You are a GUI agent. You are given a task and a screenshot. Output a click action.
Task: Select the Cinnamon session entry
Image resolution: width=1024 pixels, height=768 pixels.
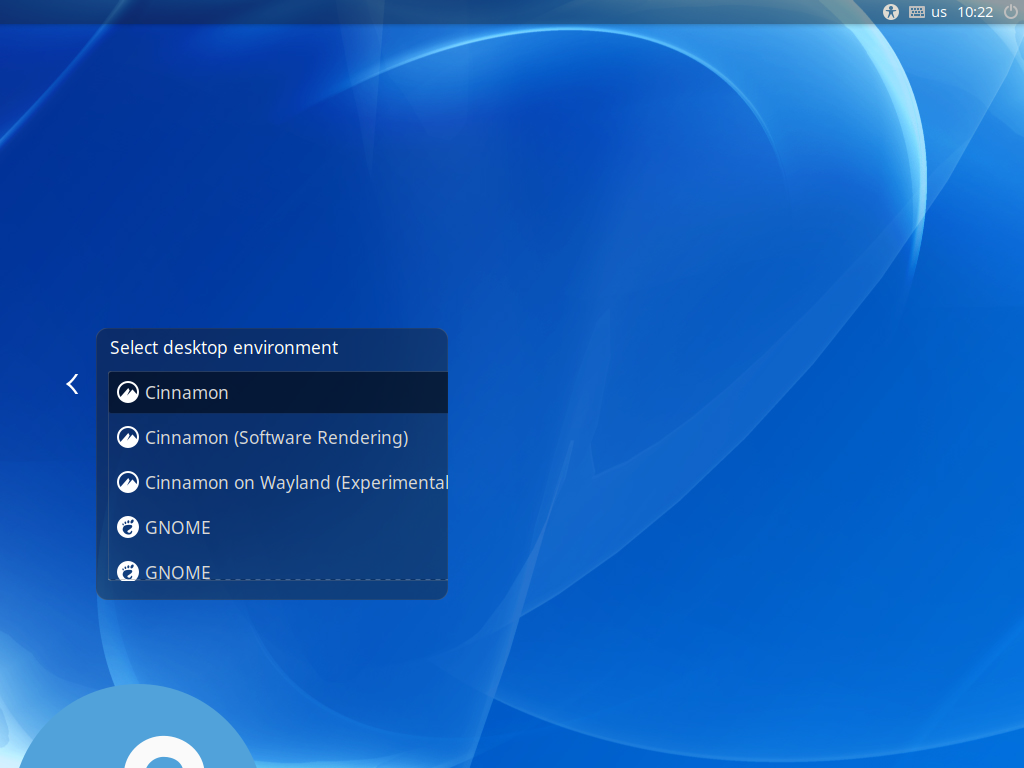click(x=278, y=392)
